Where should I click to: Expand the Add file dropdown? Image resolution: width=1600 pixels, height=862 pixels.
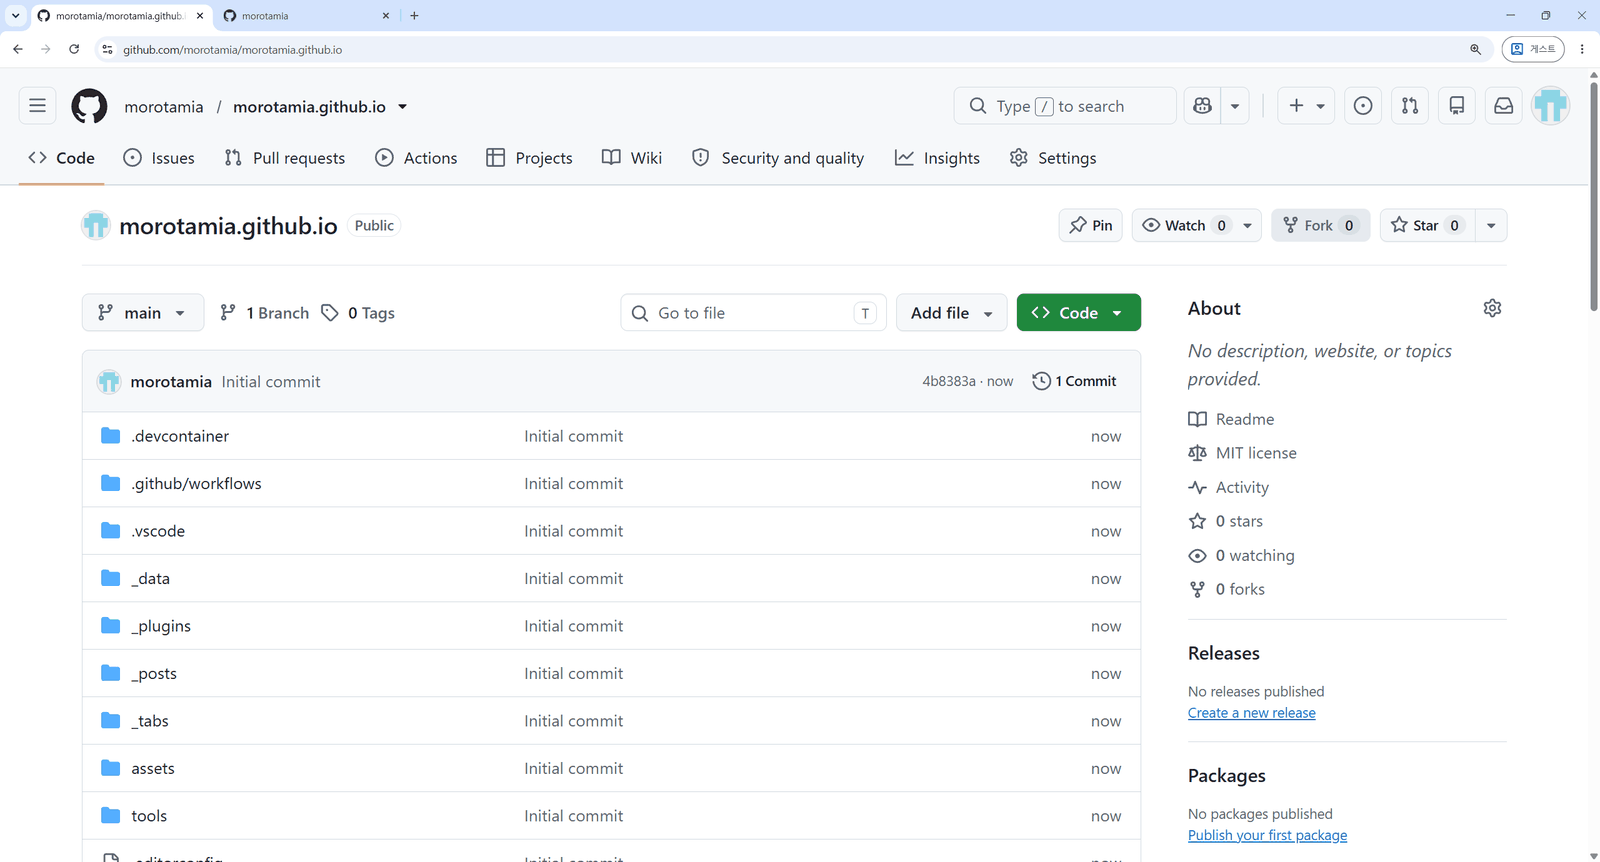click(951, 313)
